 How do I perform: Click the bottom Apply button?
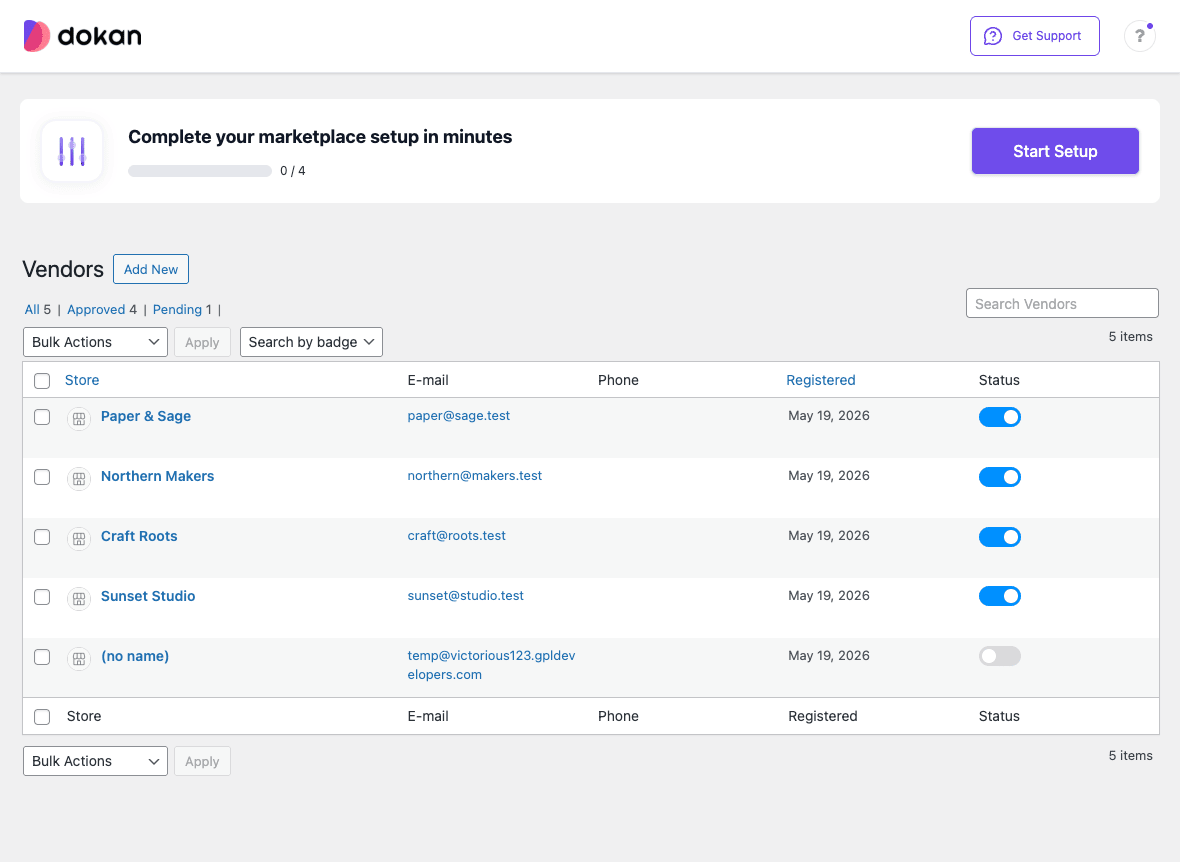[x=202, y=761]
